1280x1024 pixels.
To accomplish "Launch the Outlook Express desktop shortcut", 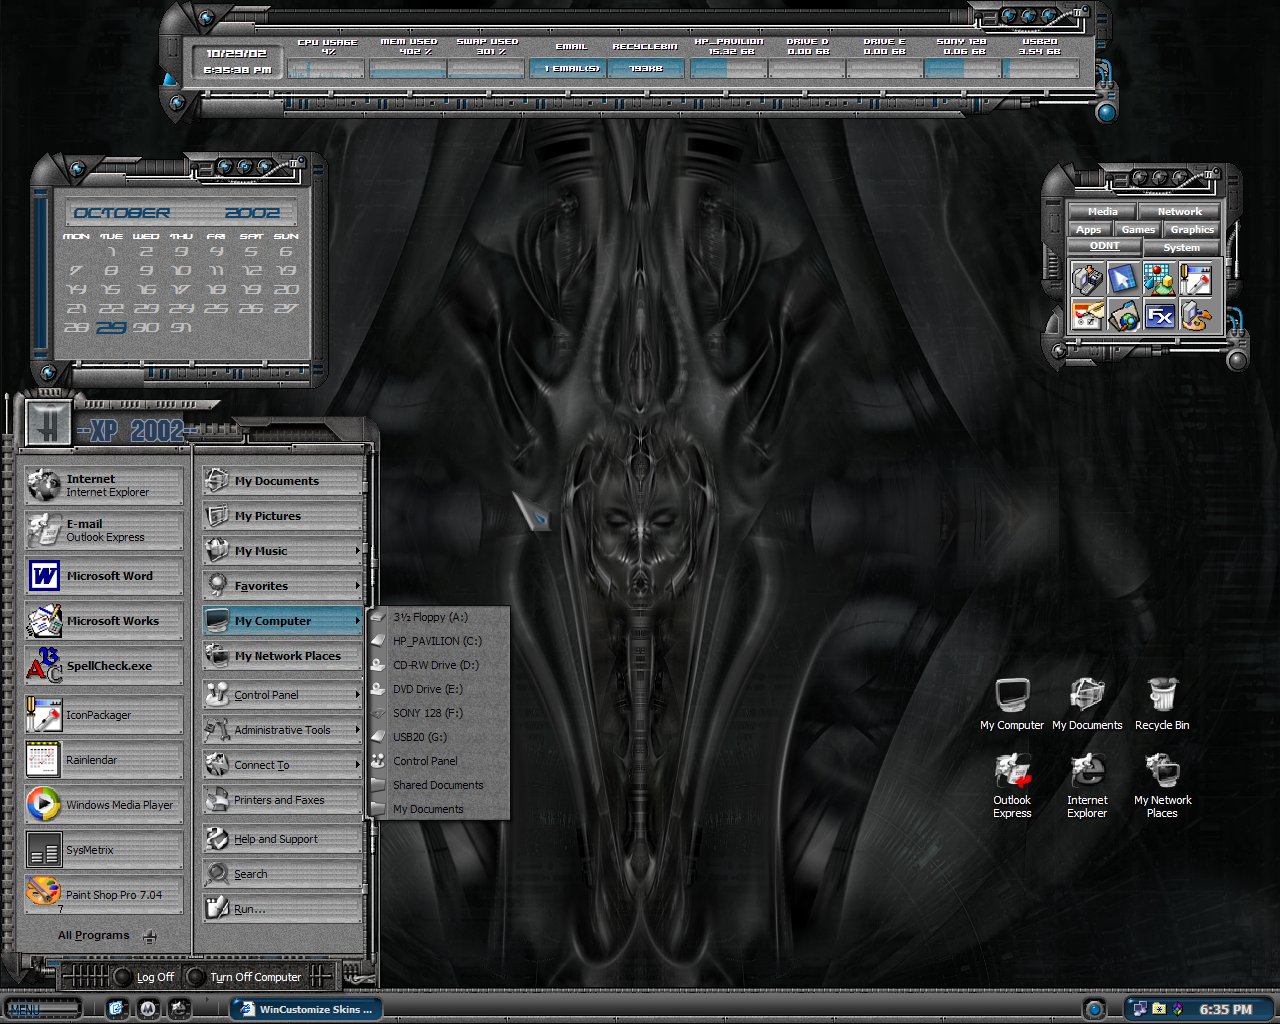I will [x=1012, y=786].
